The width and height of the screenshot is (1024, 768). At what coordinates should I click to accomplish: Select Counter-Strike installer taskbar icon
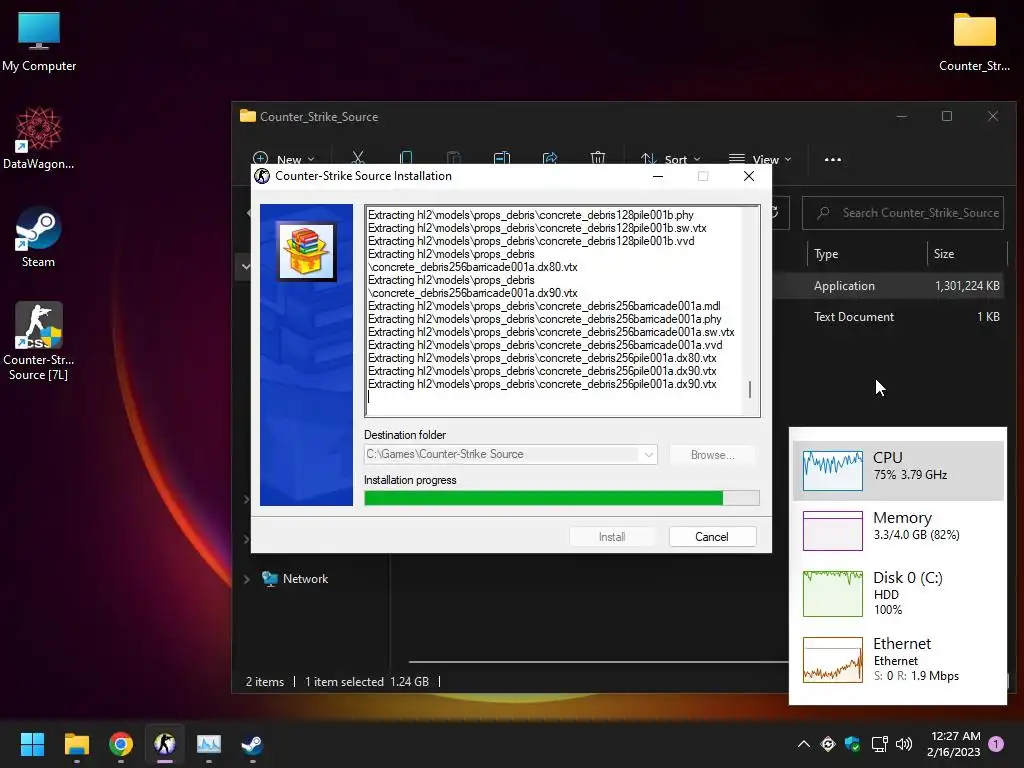coord(165,744)
